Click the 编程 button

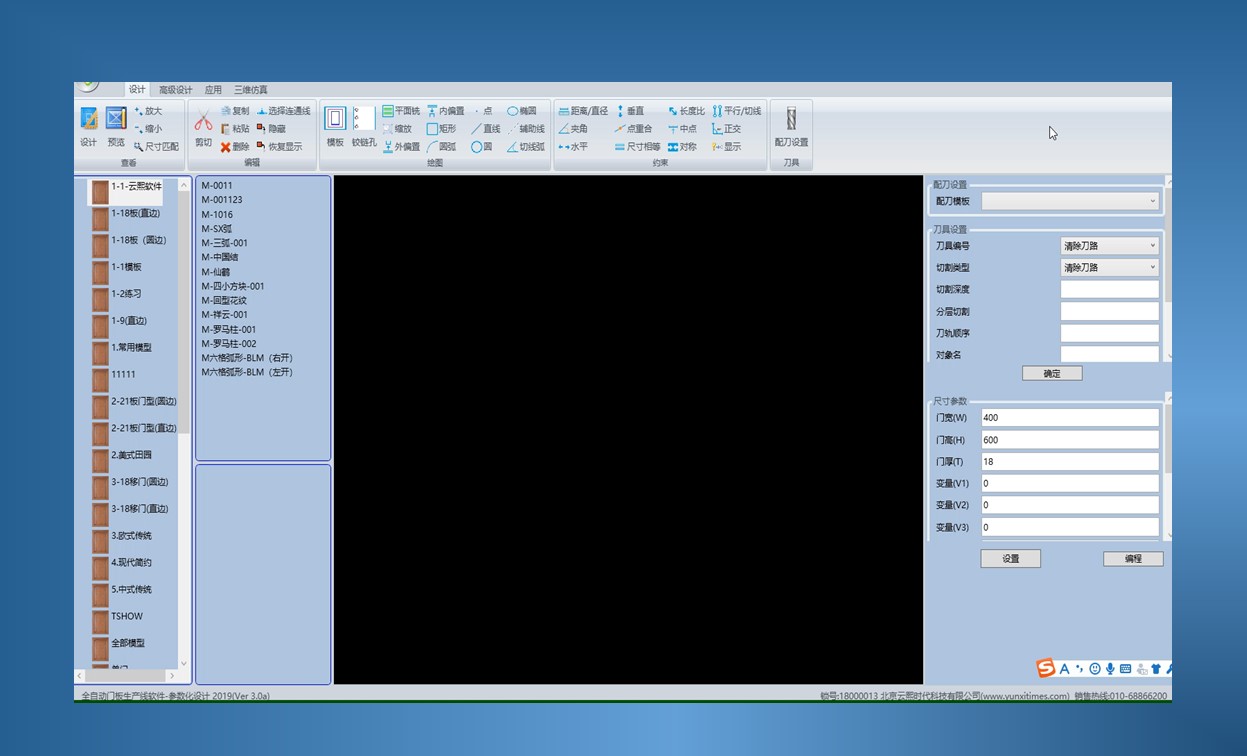pyautogui.click(x=1132, y=559)
